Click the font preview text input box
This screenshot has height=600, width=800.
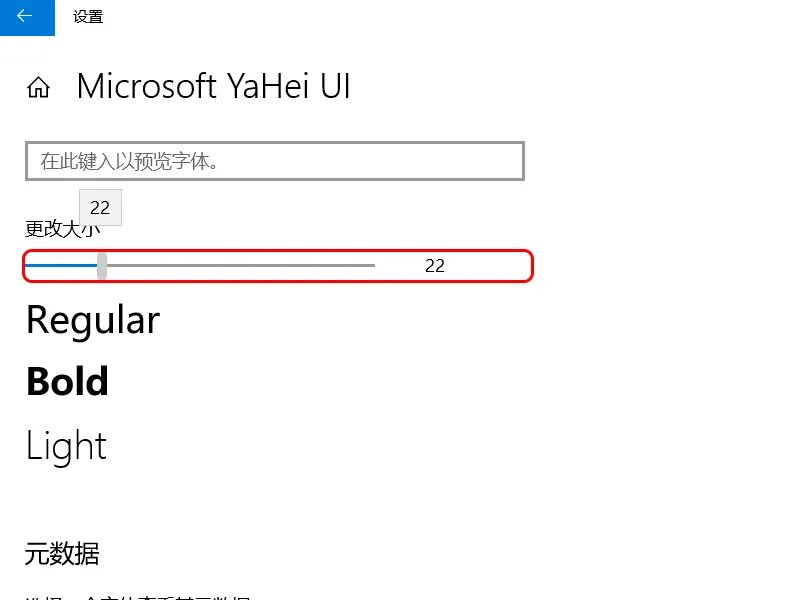coord(274,161)
